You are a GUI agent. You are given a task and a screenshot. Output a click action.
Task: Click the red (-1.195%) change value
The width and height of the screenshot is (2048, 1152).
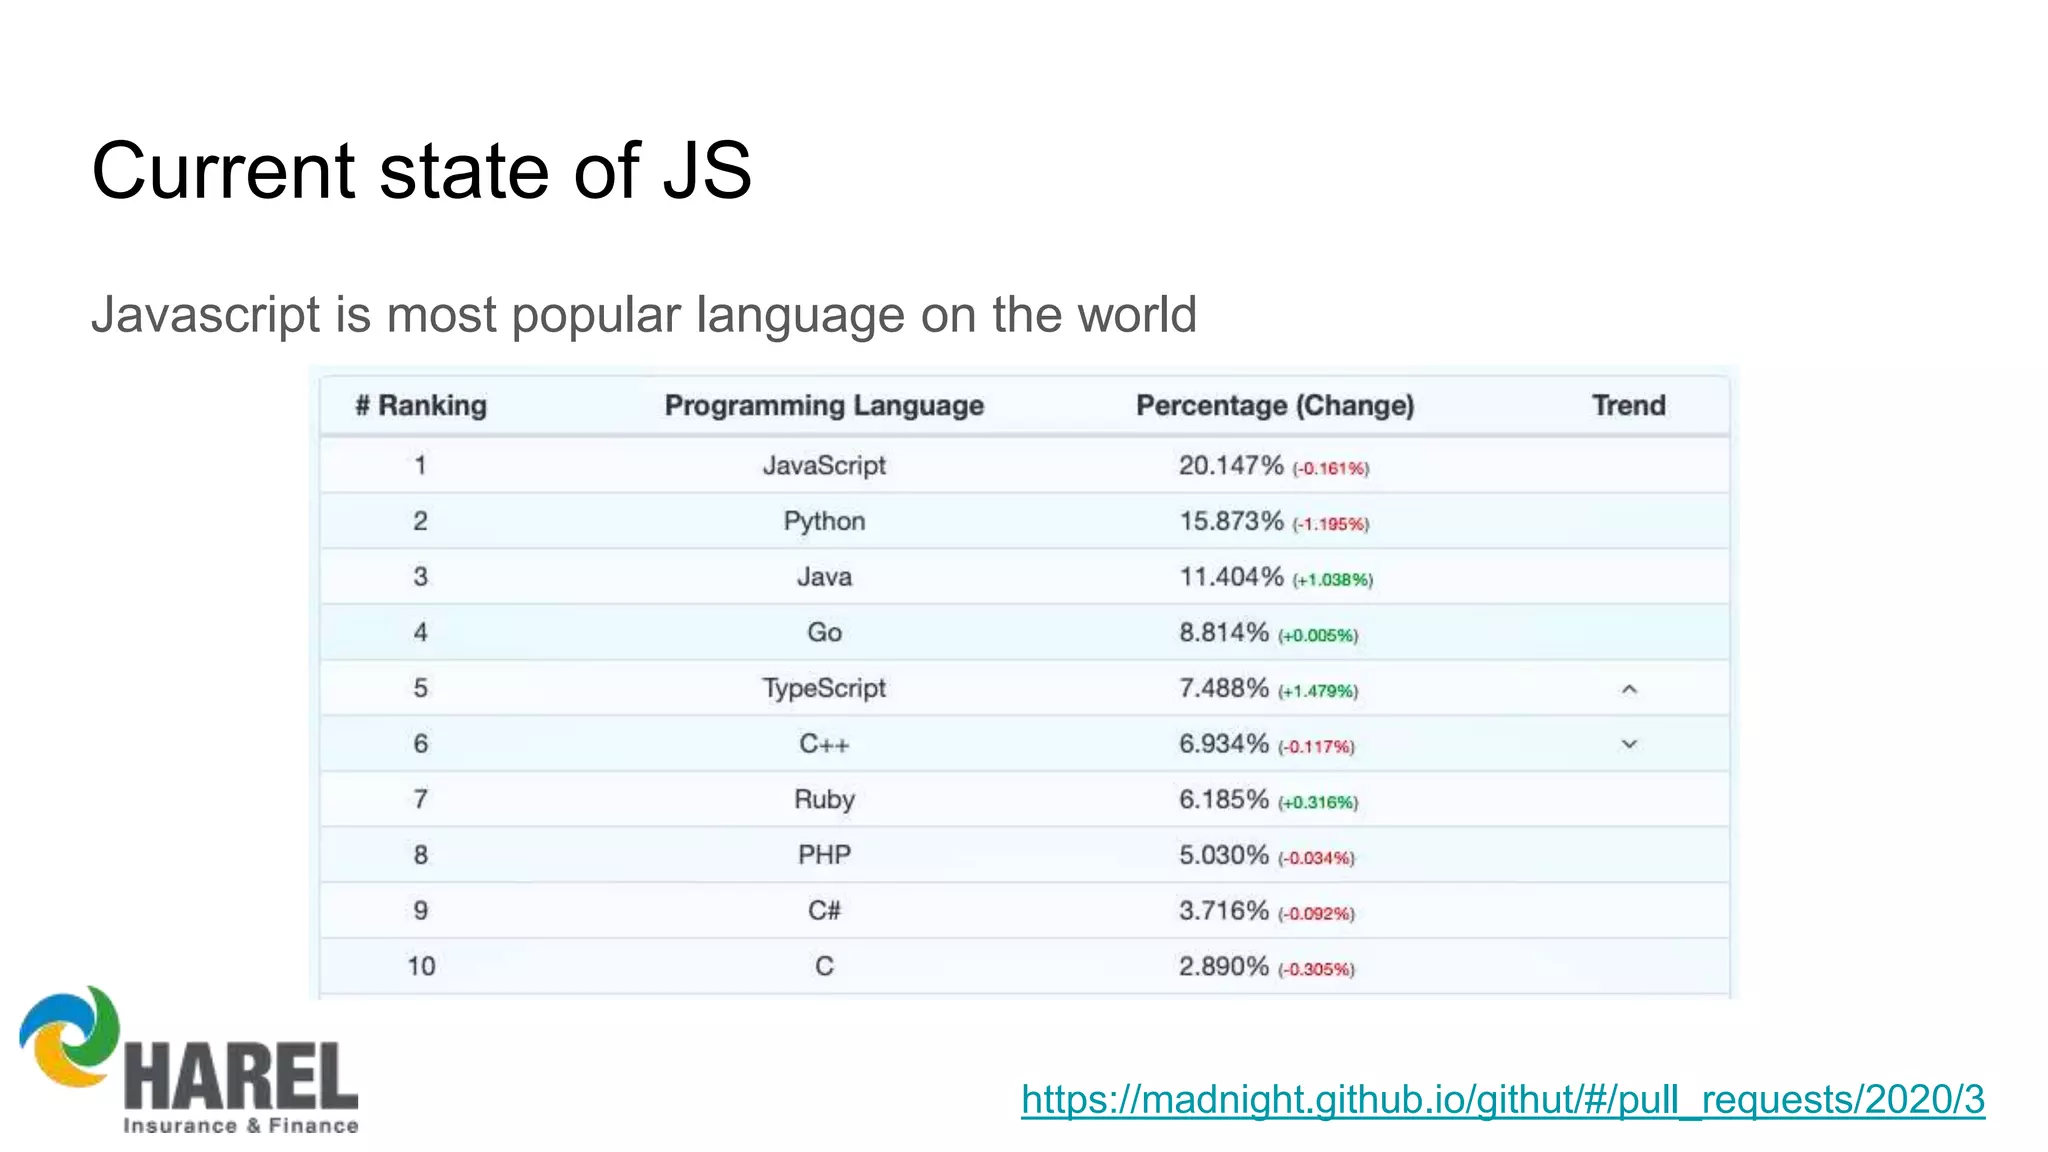click(1331, 524)
